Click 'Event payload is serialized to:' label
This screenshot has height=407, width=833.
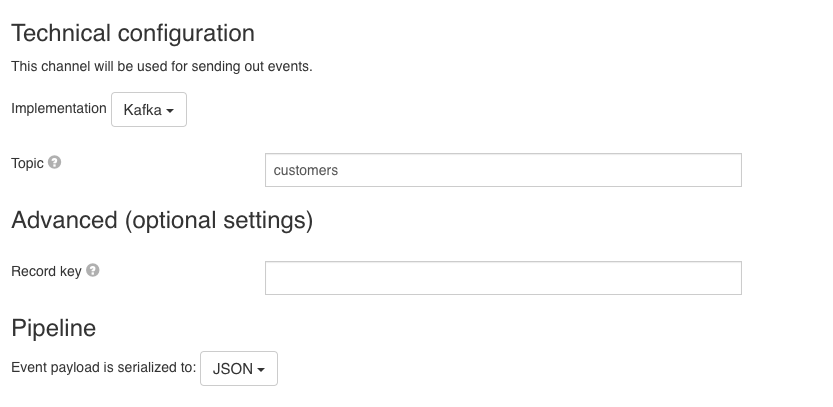point(103,367)
